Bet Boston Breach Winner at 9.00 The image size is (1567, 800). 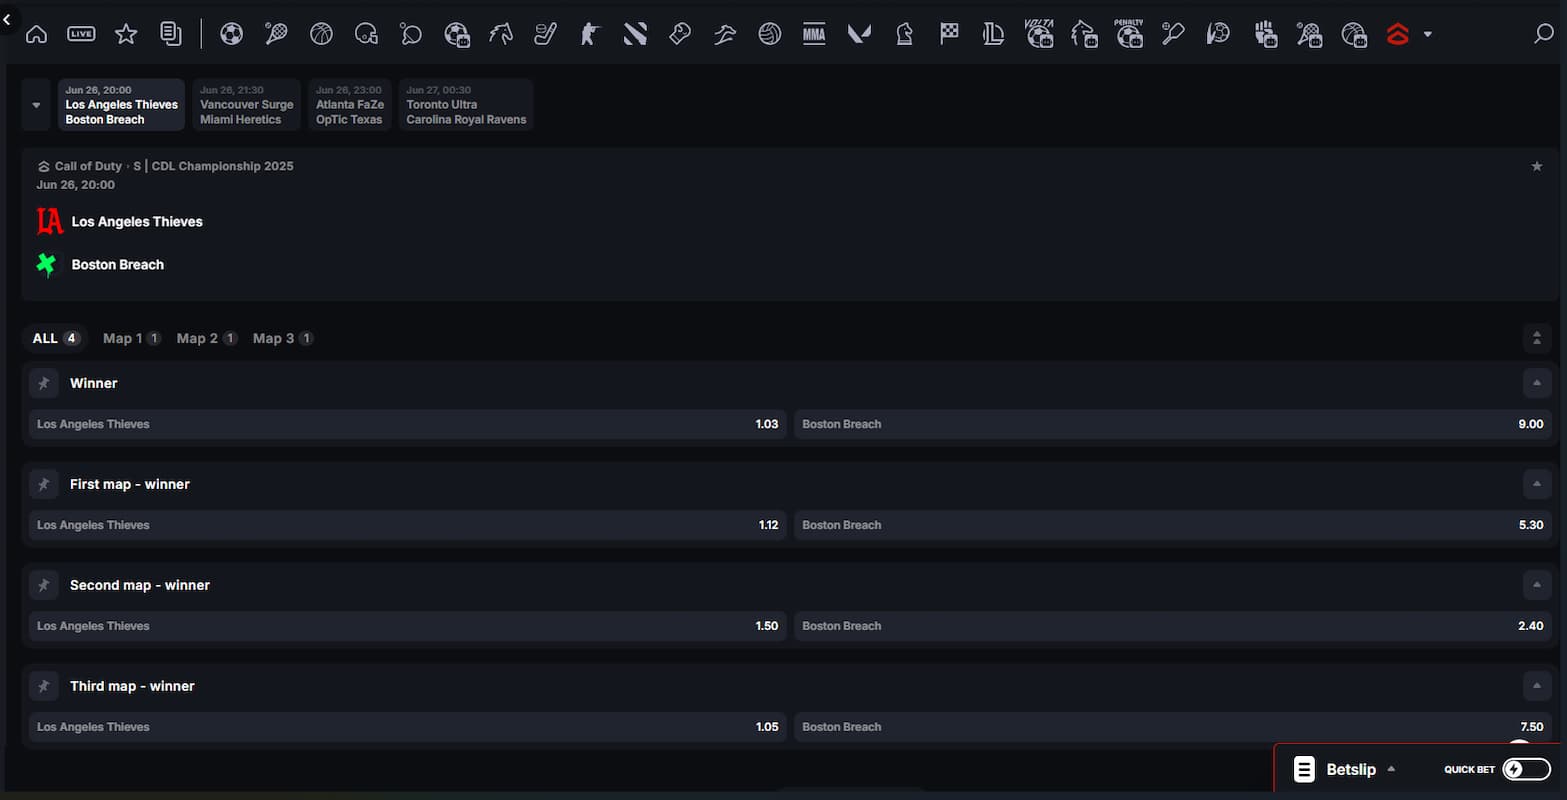tap(1173, 424)
